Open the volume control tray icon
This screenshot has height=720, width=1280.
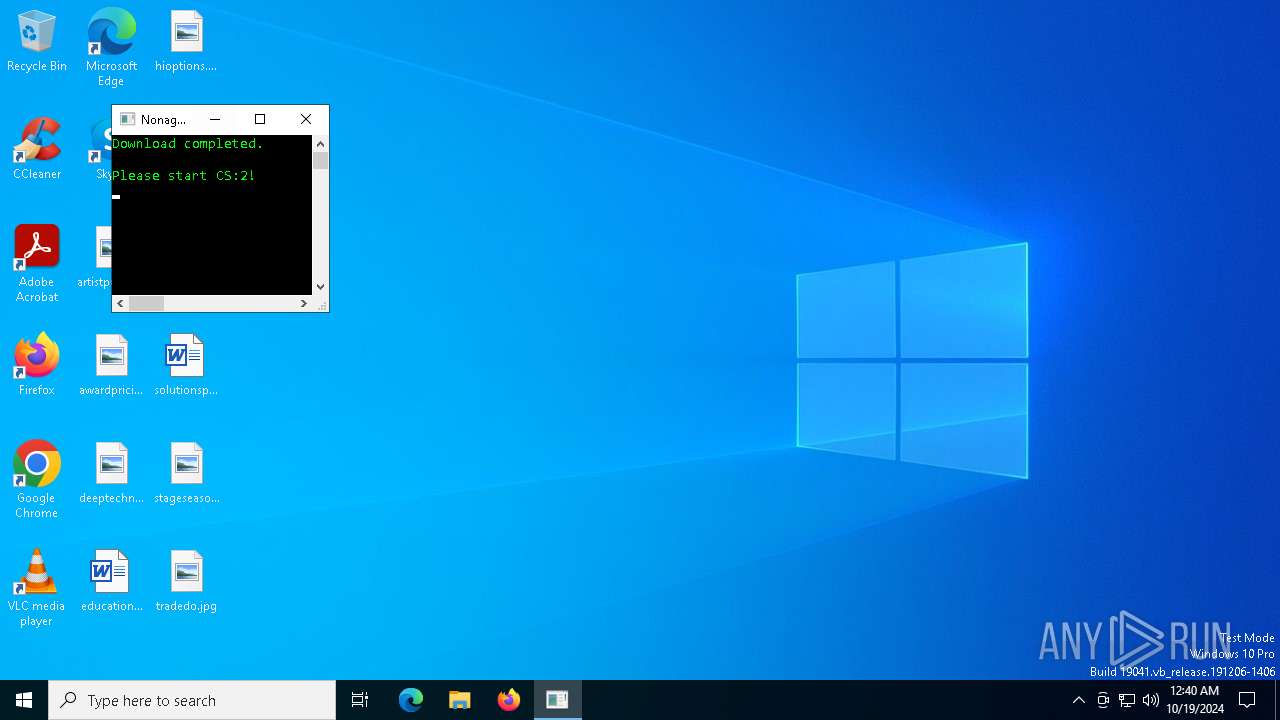pyautogui.click(x=1151, y=700)
